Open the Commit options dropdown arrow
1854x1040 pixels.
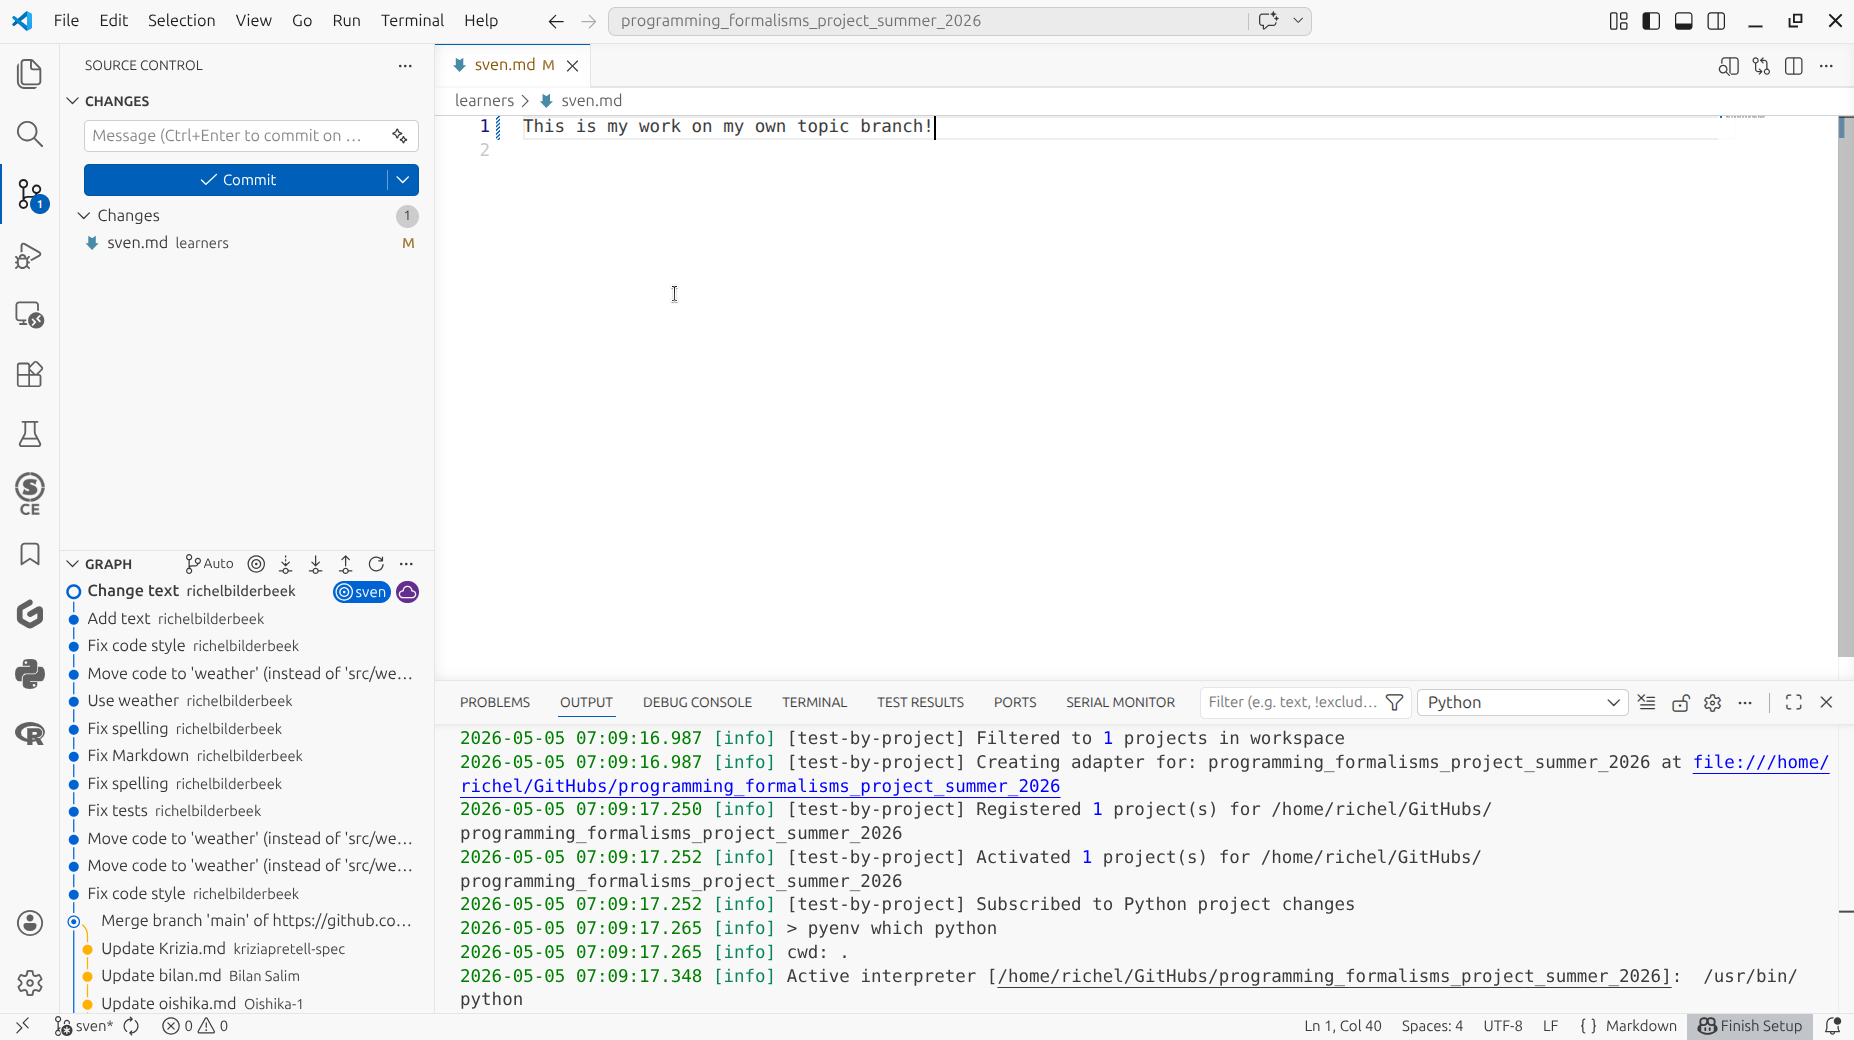[403, 180]
